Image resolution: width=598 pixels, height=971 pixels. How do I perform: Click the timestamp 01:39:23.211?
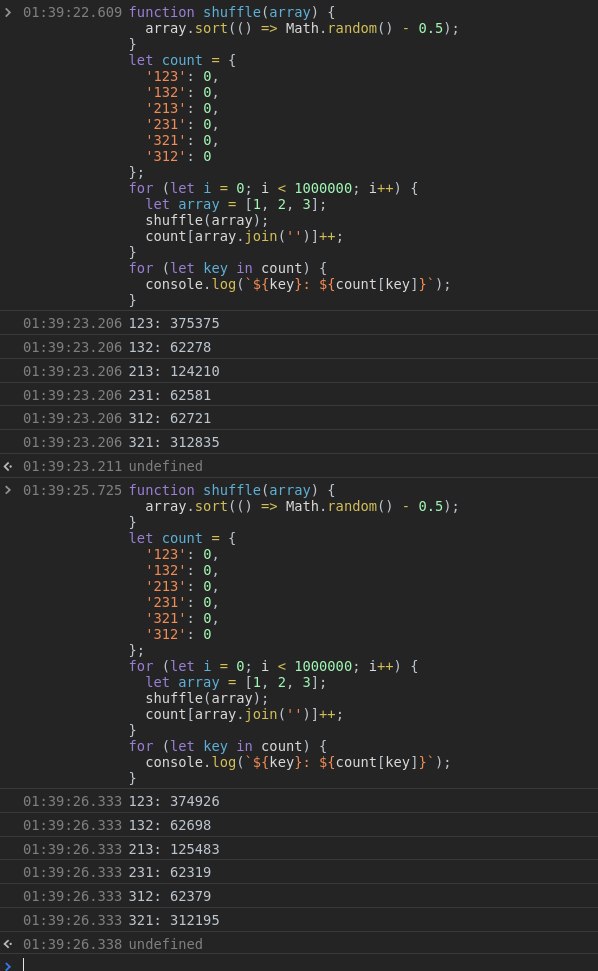[72, 466]
